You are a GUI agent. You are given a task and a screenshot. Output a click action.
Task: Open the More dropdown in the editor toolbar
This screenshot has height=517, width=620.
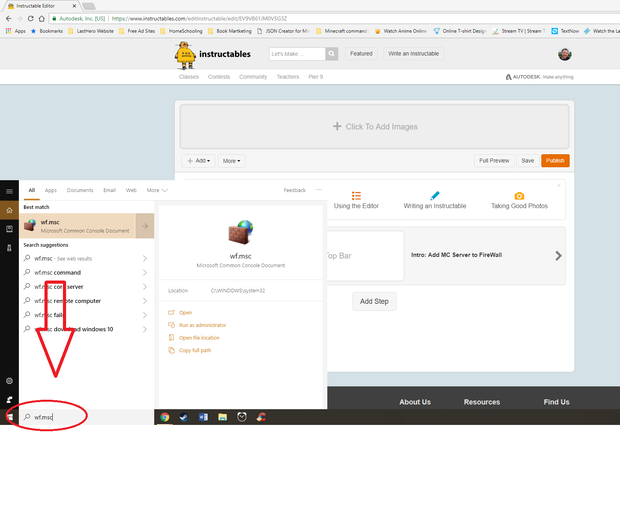tap(231, 160)
